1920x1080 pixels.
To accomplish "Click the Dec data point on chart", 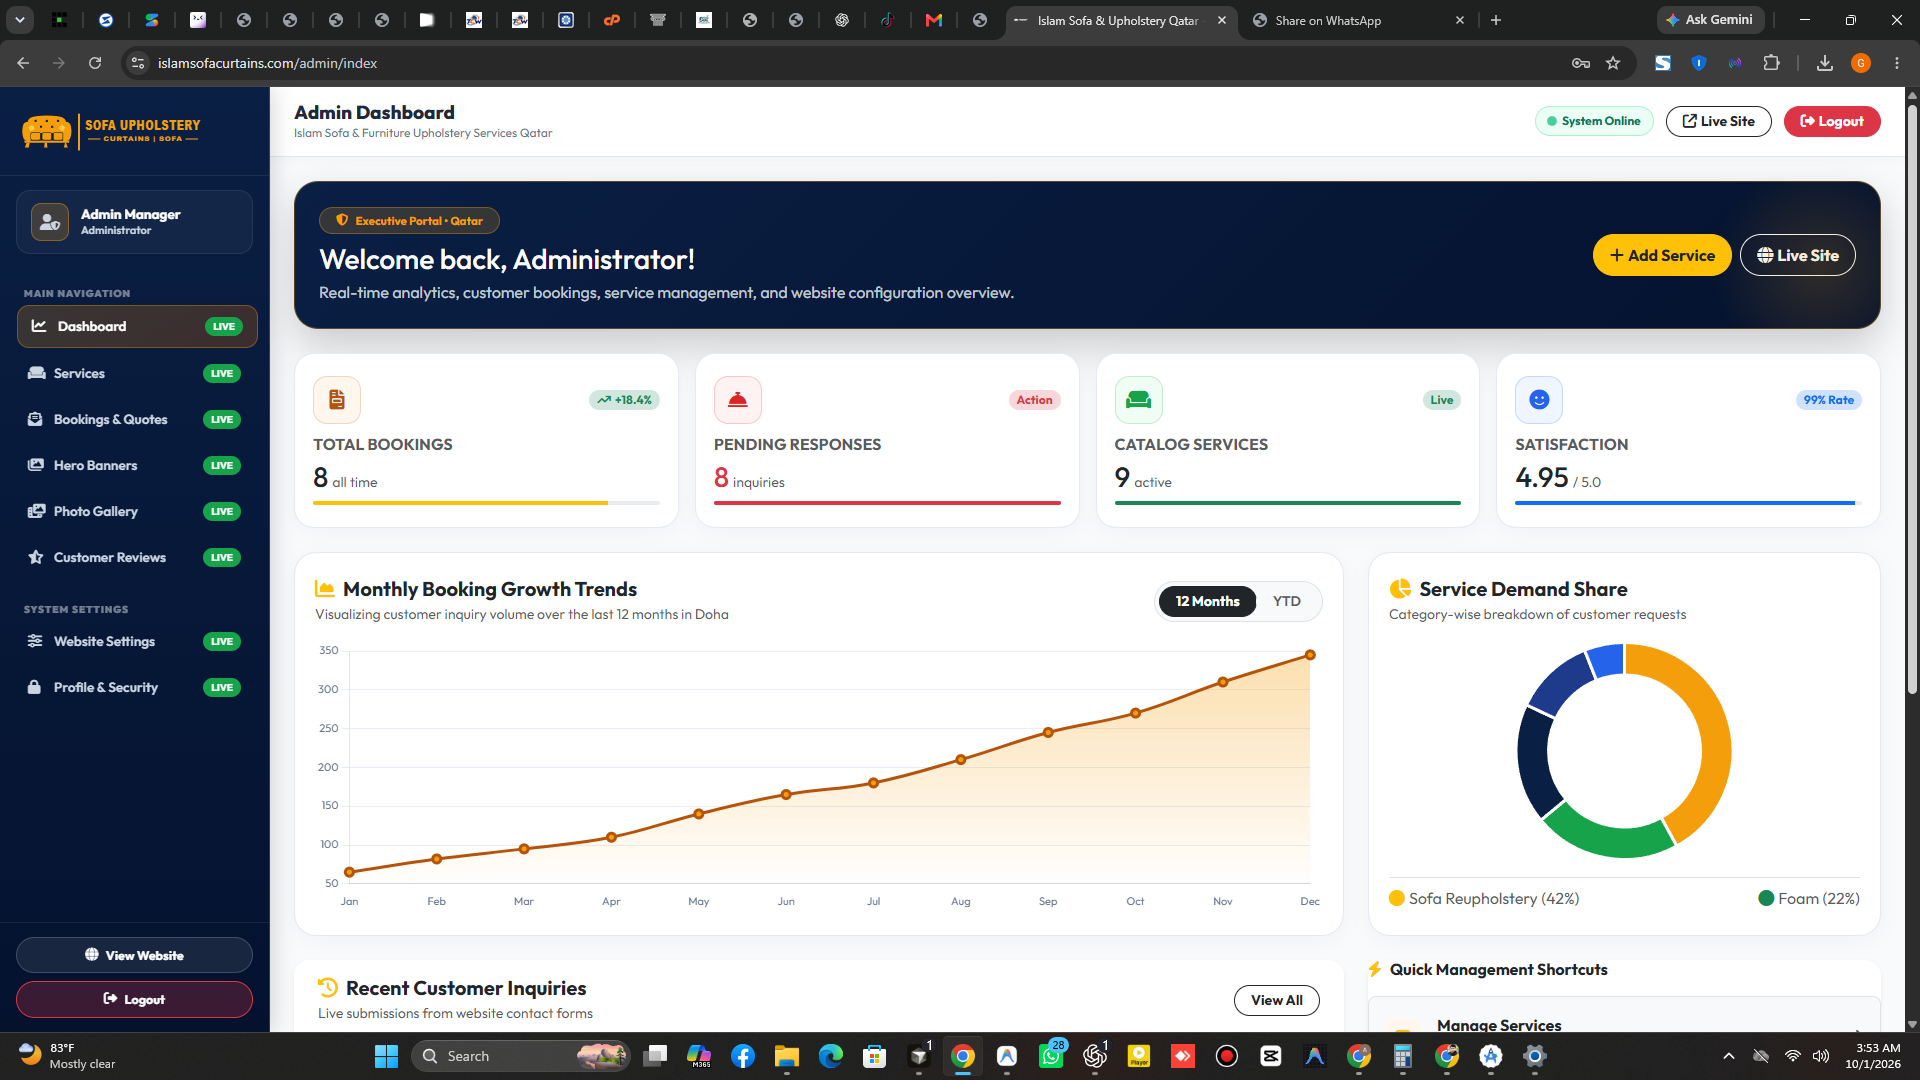I will [1310, 655].
